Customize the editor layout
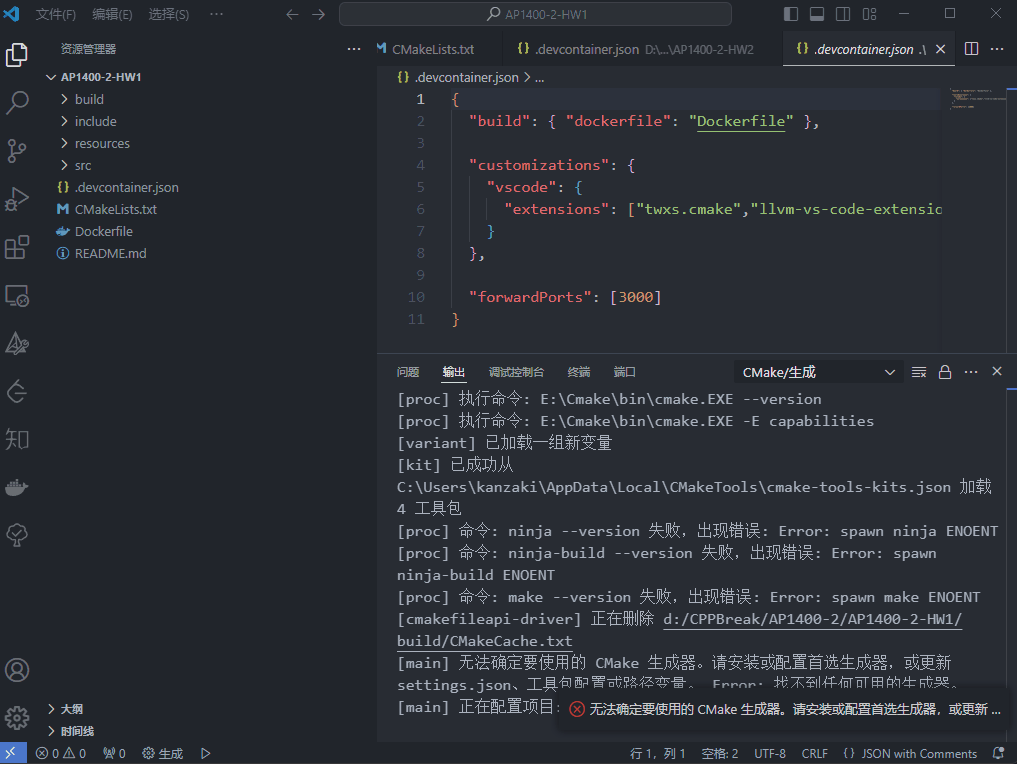The image size is (1017, 764). coord(870,14)
